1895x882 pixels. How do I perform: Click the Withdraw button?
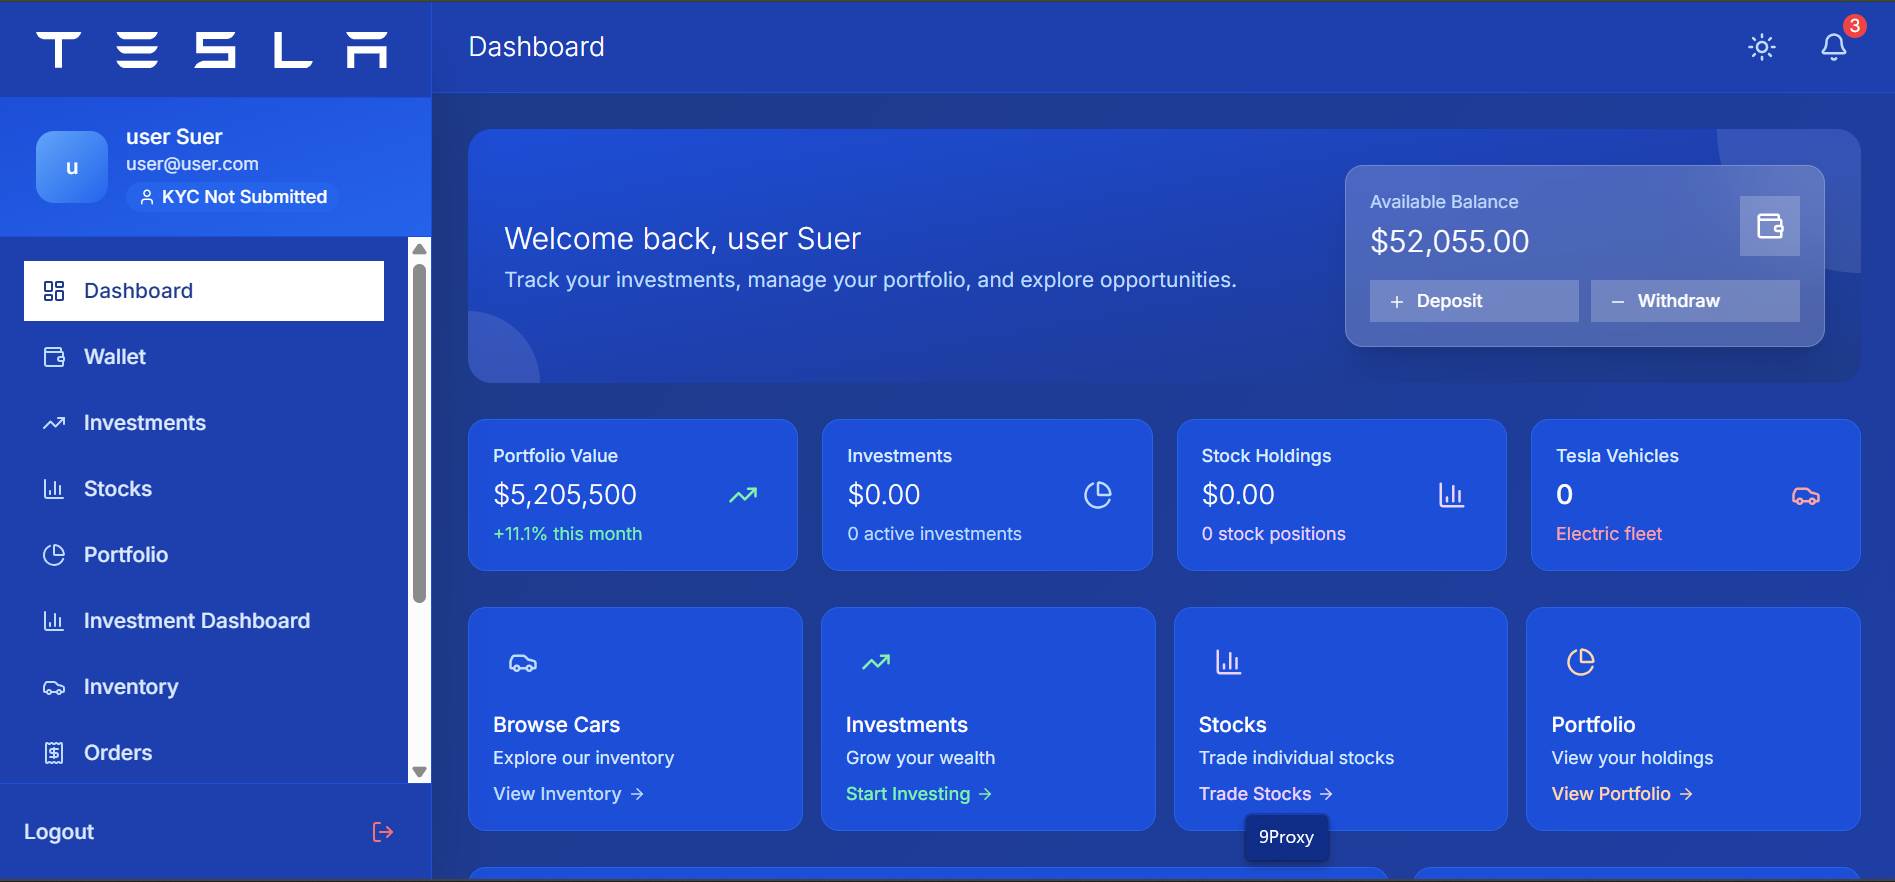(x=1695, y=301)
